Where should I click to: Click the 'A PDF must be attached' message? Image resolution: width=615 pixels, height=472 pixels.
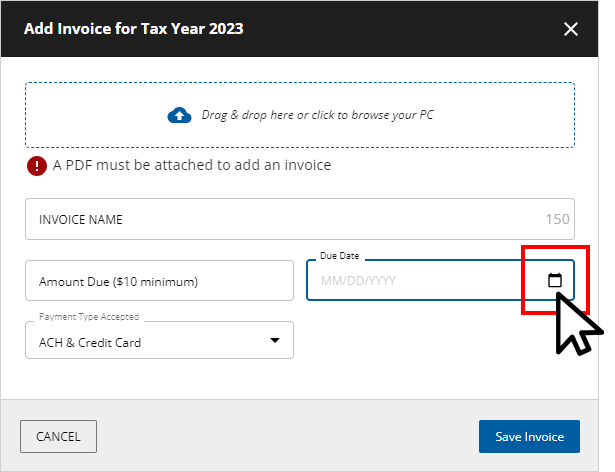[x=192, y=165]
